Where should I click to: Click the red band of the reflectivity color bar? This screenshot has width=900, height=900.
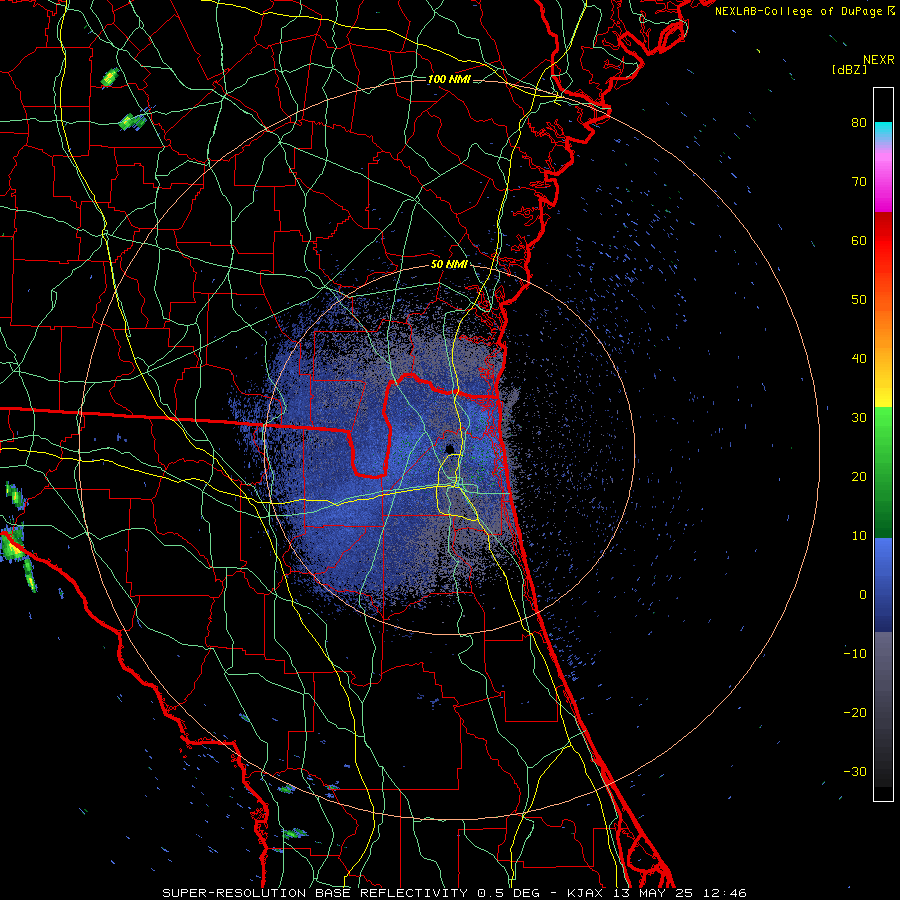883,241
